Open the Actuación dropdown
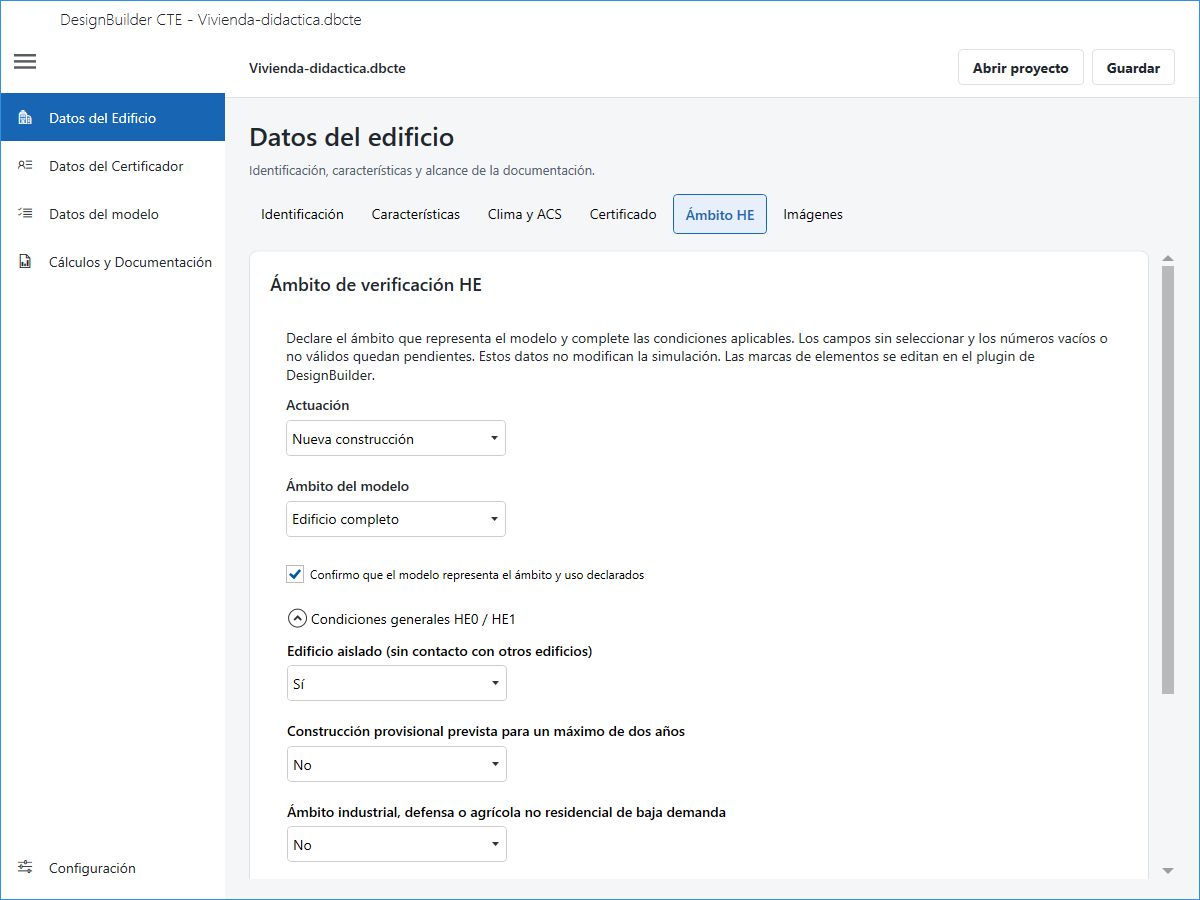The image size is (1200, 900). 396,438
